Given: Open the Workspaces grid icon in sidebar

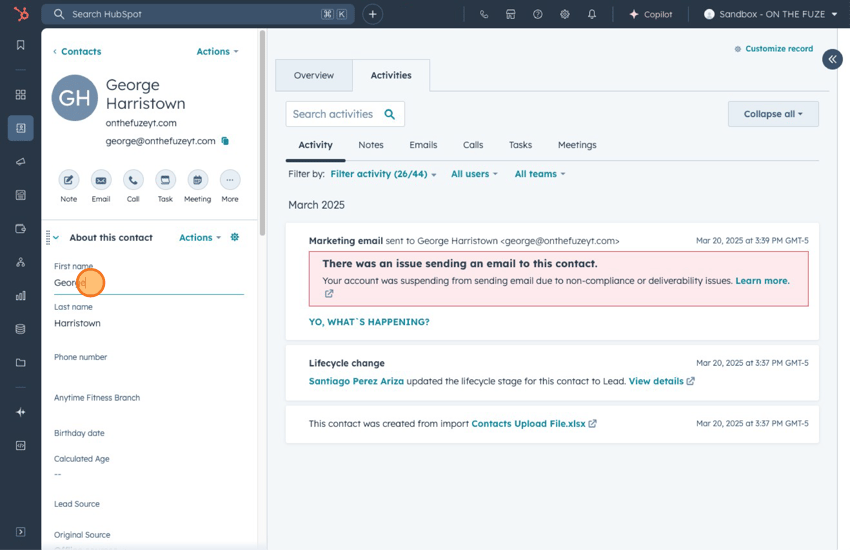Looking at the screenshot, I should [21, 95].
